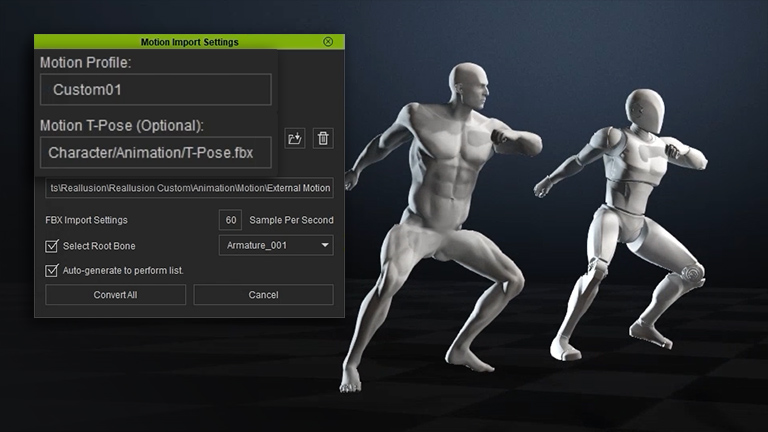This screenshot has width=768, height=432.
Task: Click the FBX Import Settings label
Action: tap(87, 220)
